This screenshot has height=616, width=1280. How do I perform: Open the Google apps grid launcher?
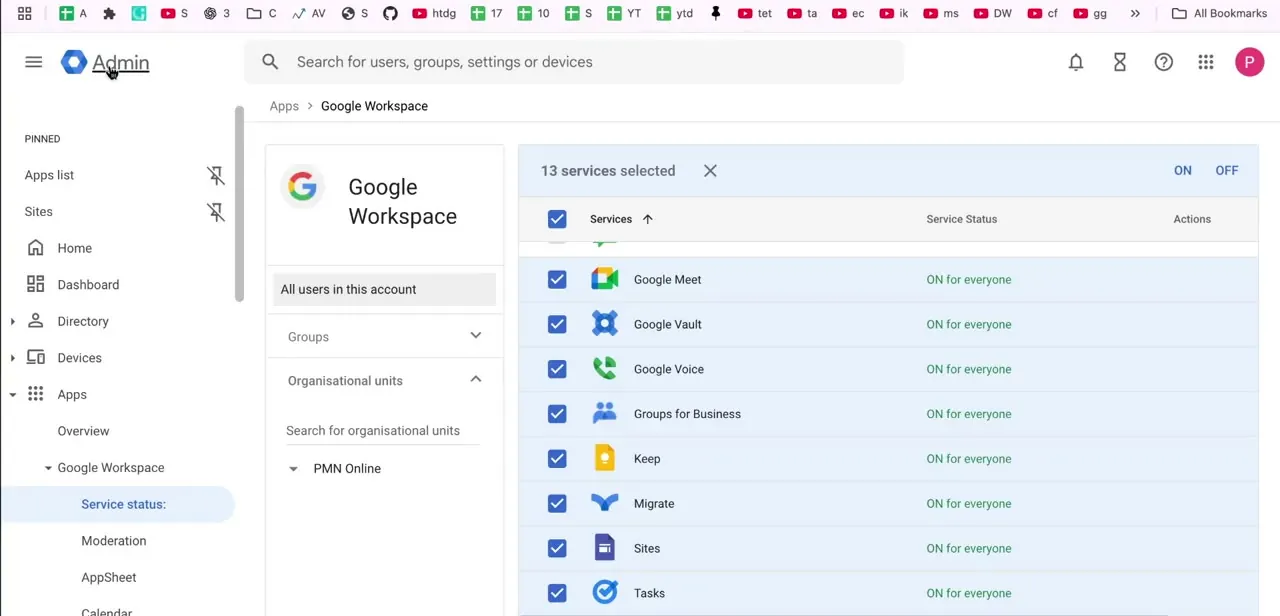1206,62
